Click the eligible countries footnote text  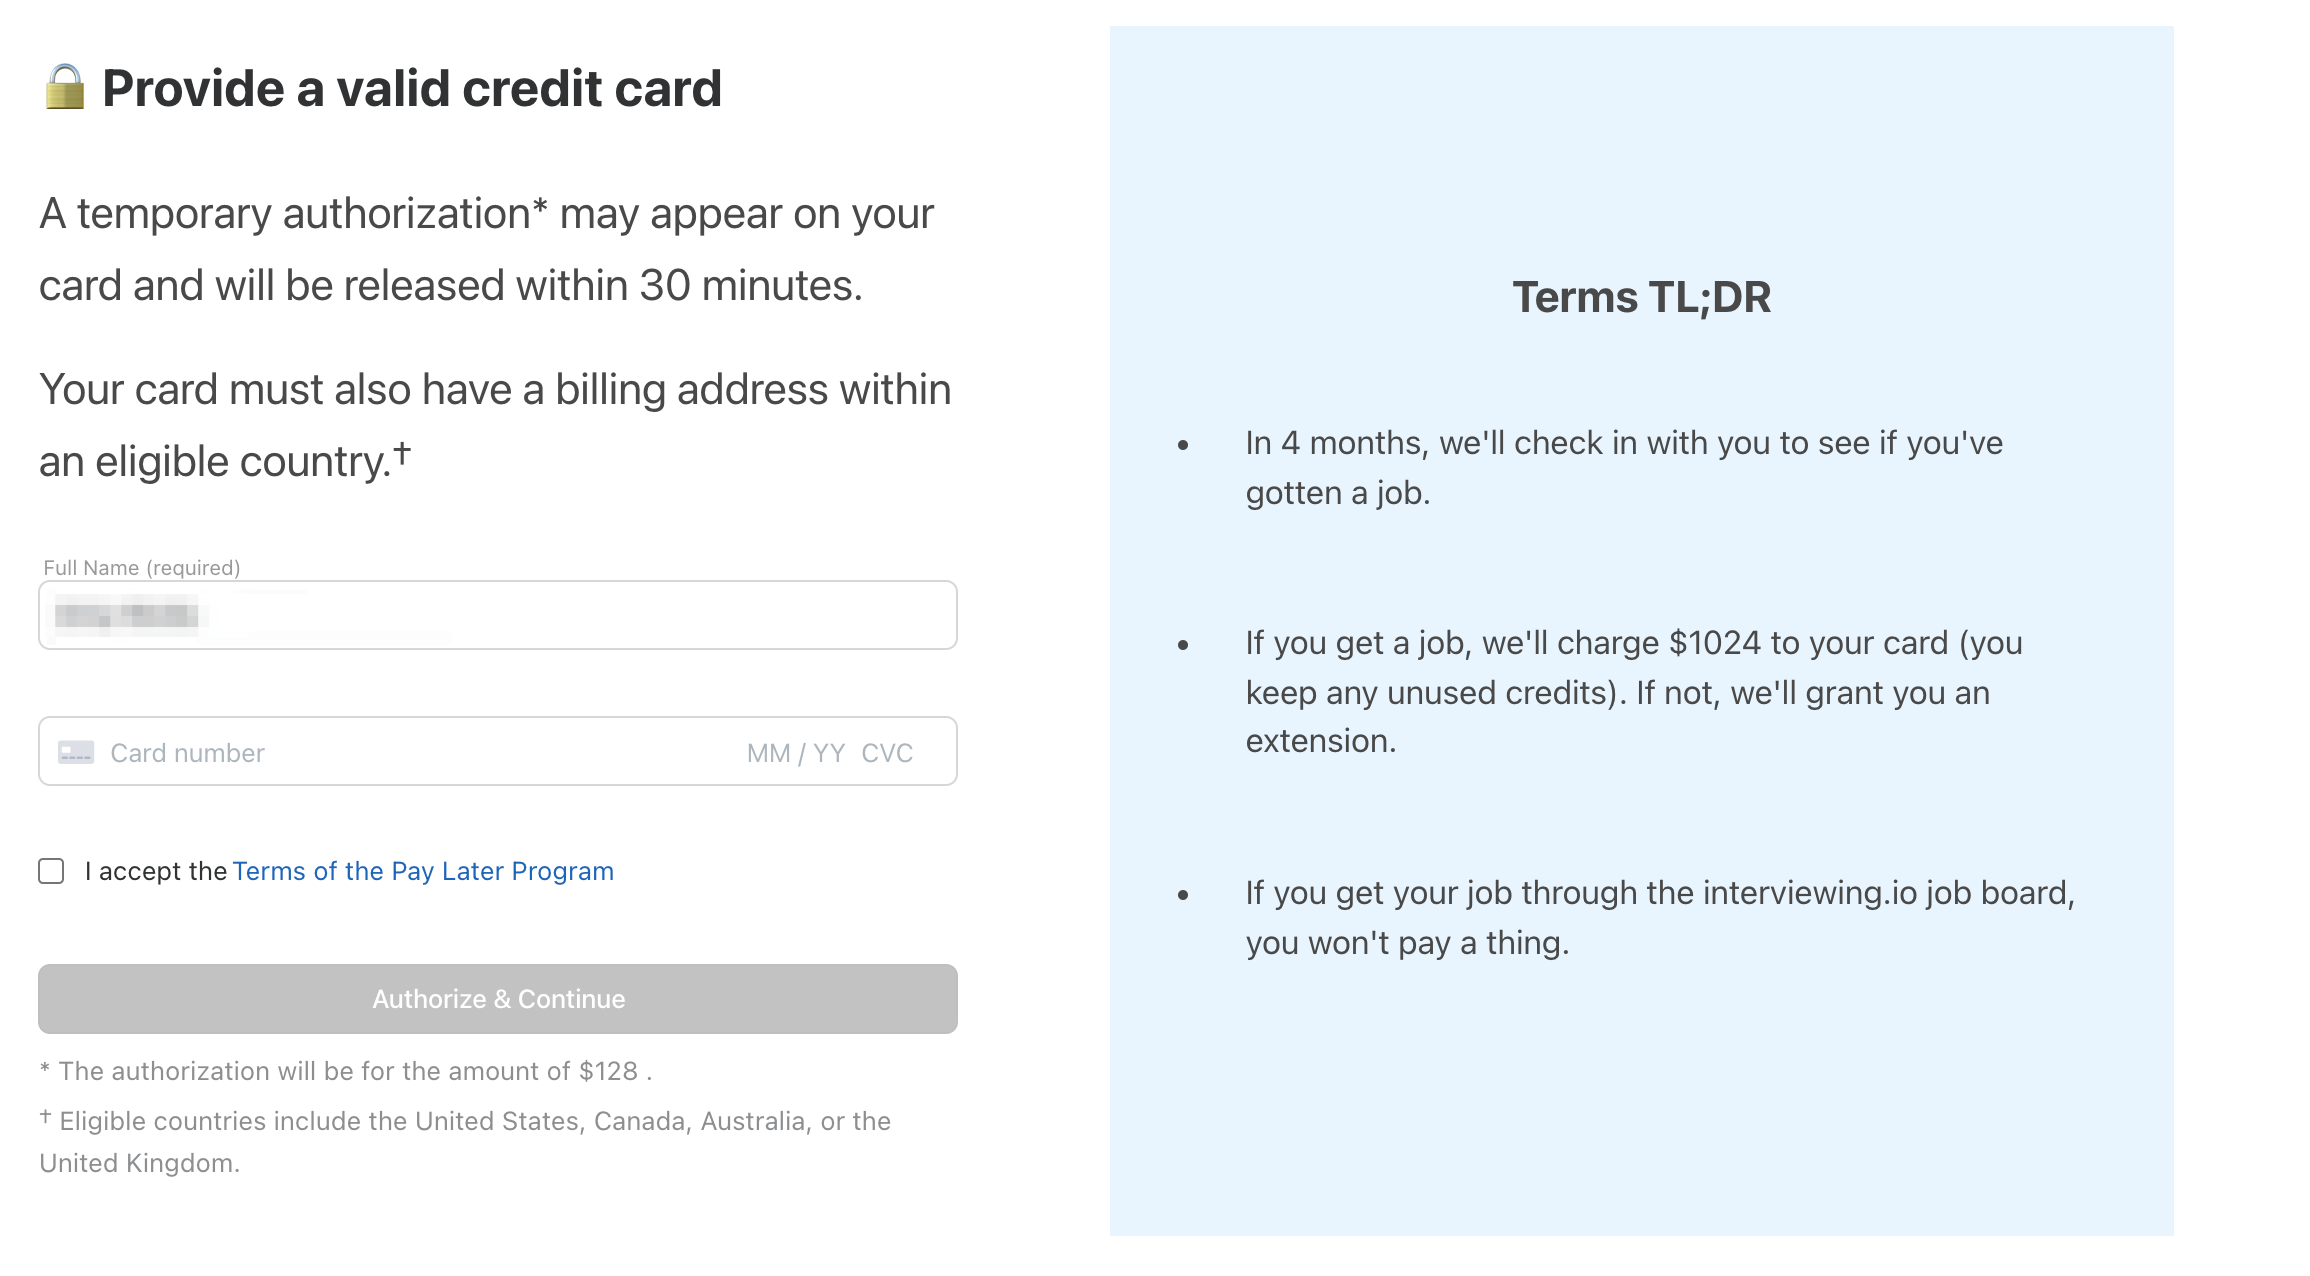click(x=465, y=1141)
